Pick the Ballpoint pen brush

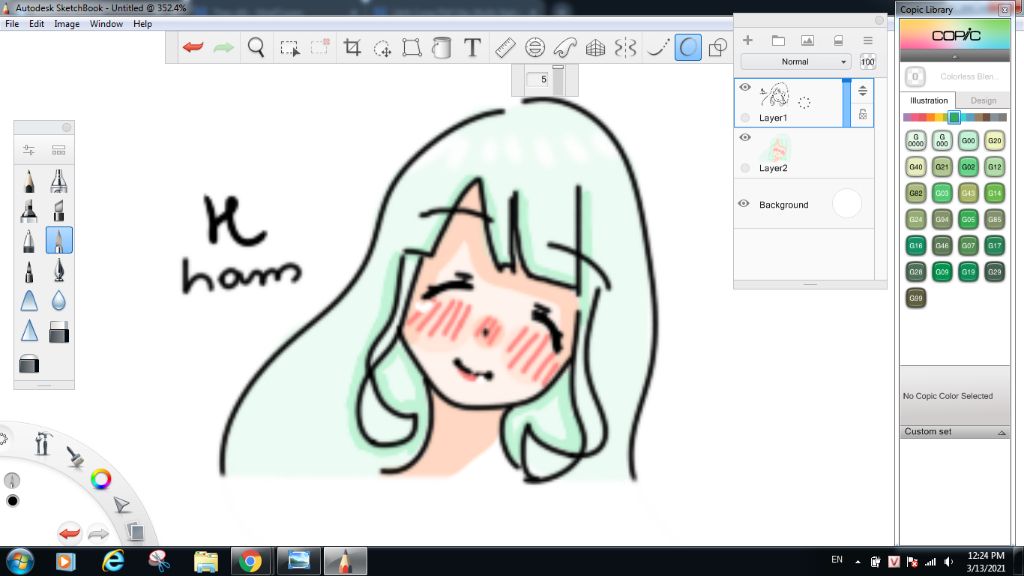(x=29, y=240)
